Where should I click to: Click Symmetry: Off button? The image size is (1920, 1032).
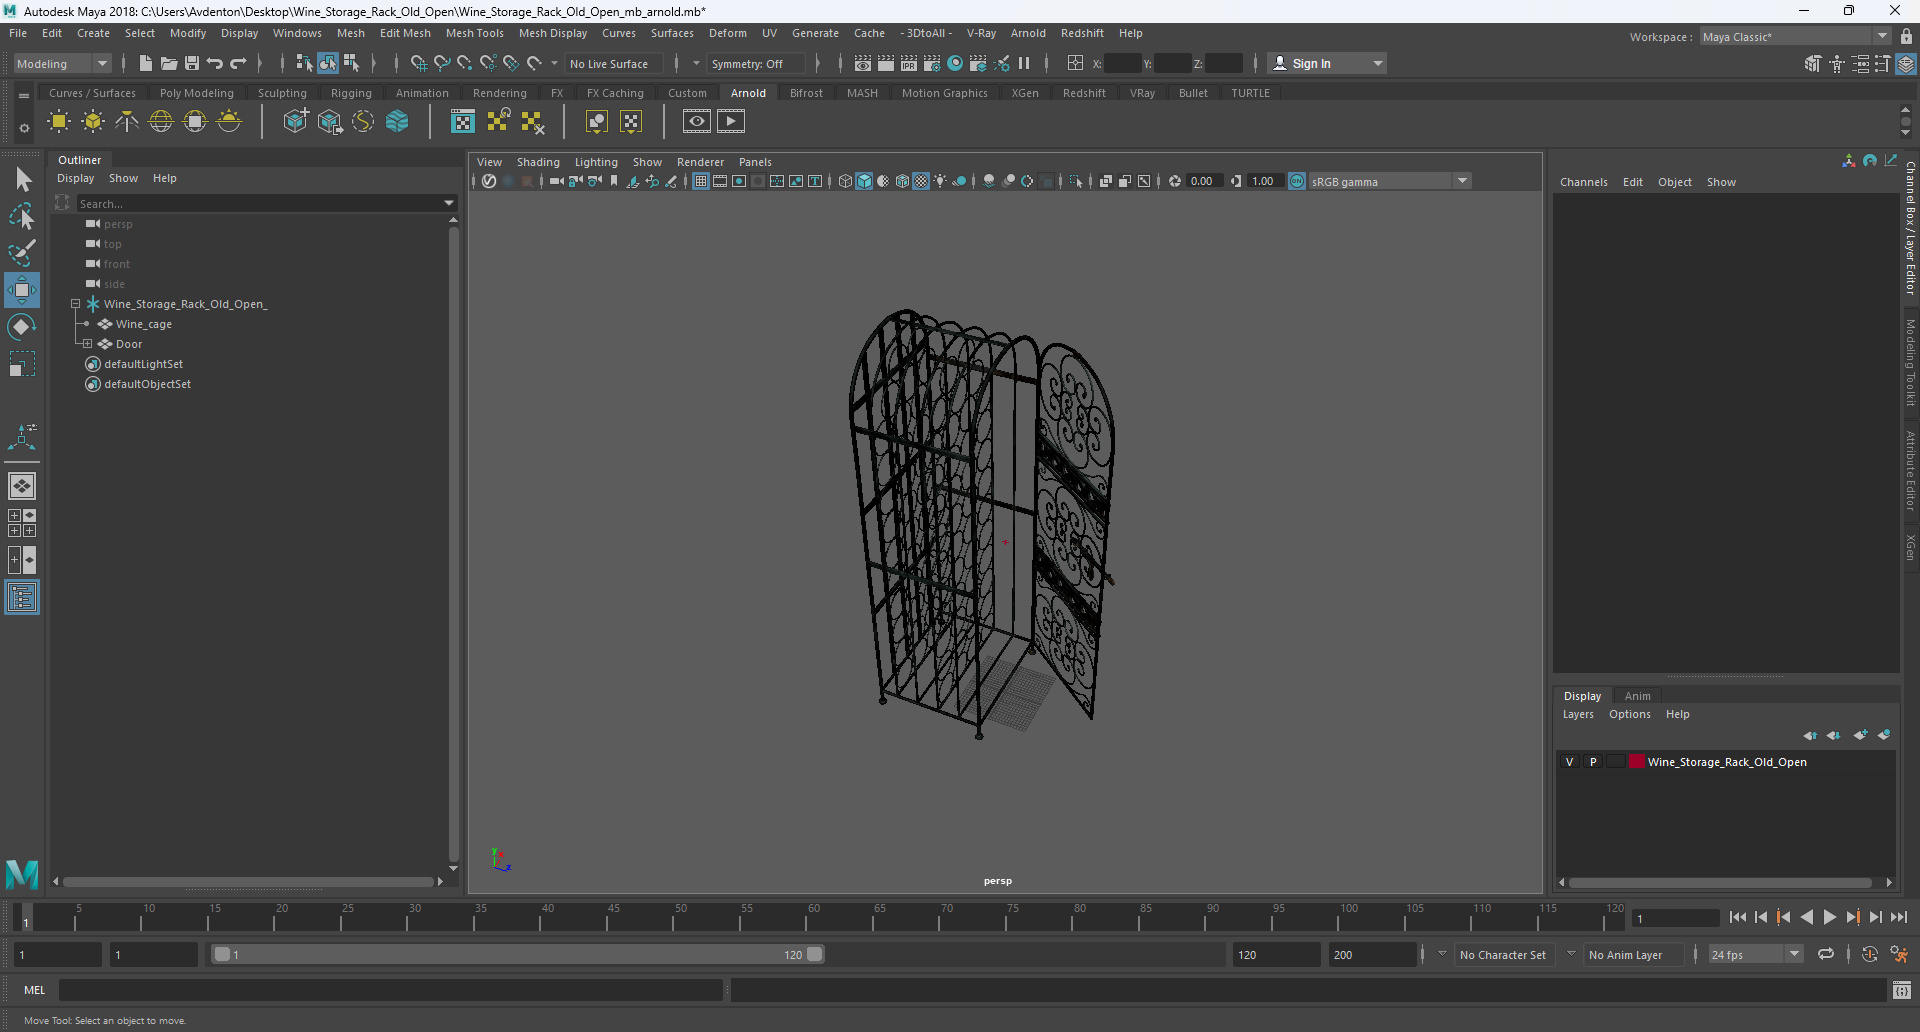coord(757,64)
